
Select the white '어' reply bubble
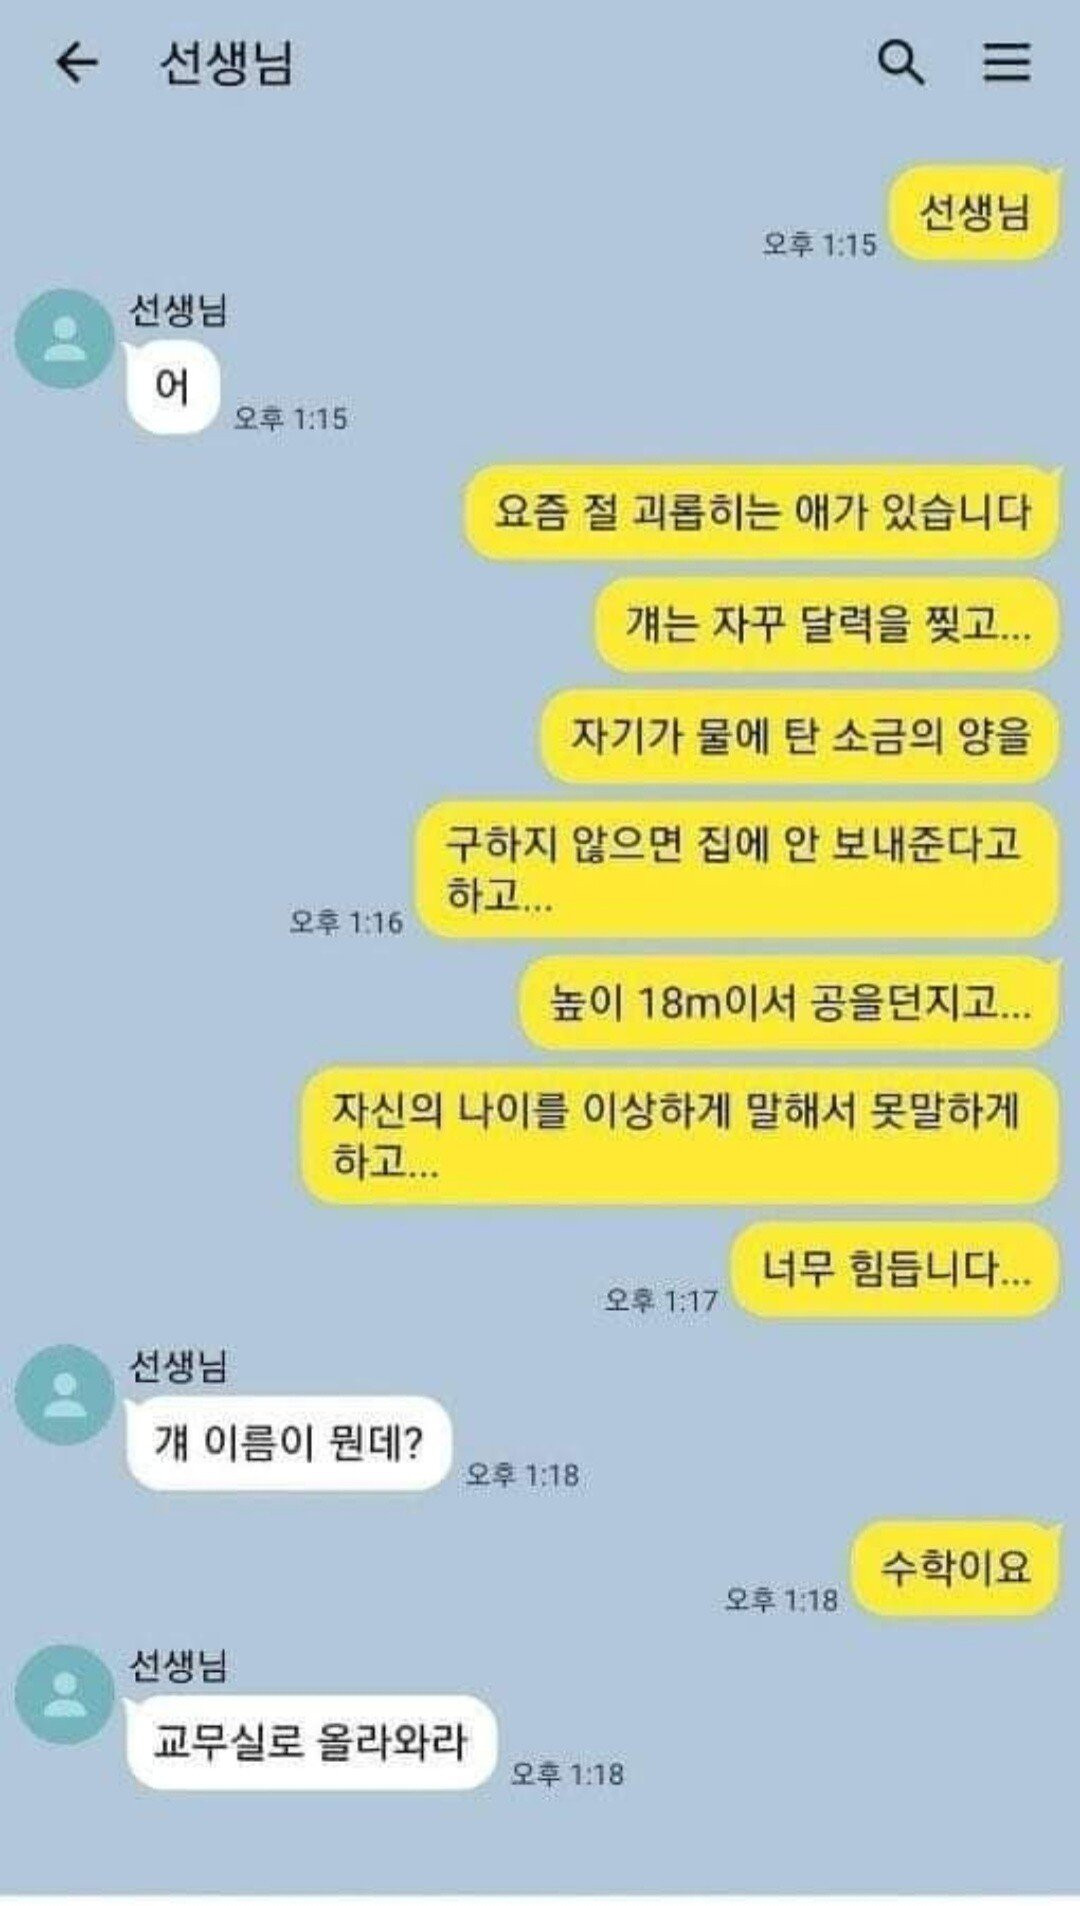(173, 386)
